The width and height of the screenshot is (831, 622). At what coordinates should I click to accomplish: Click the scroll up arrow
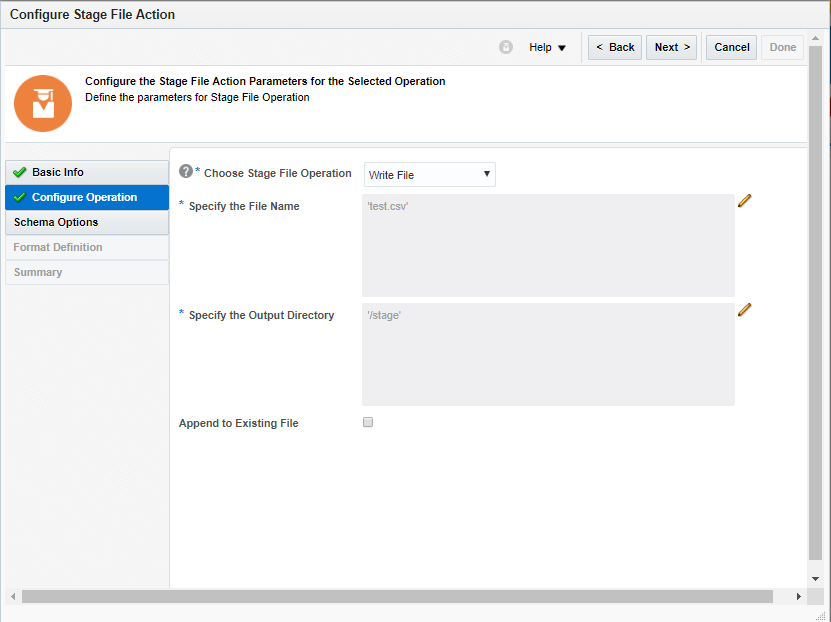815,38
